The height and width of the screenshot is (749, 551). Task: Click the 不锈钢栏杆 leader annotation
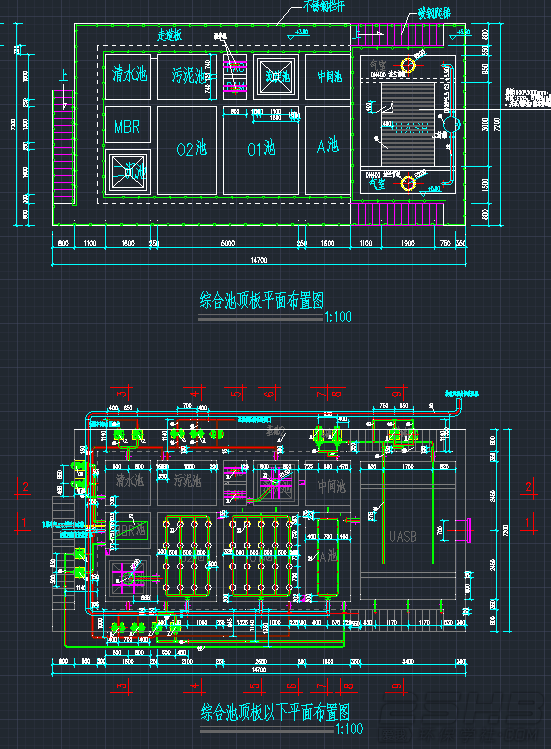[324, 6]
